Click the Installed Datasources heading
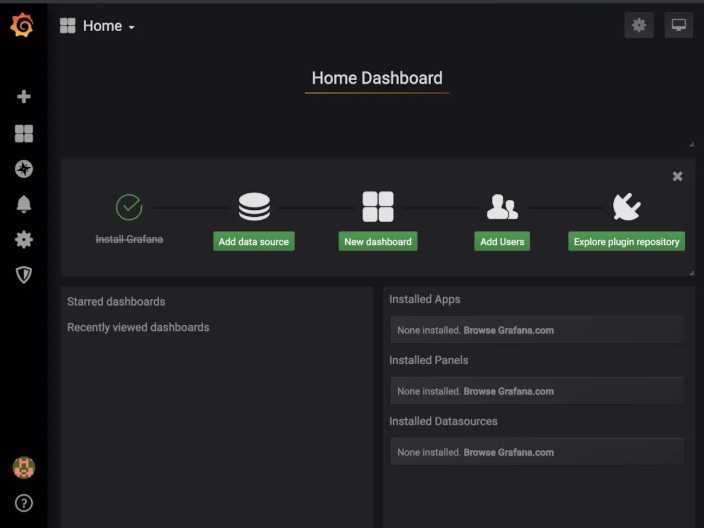 point(443,421)
